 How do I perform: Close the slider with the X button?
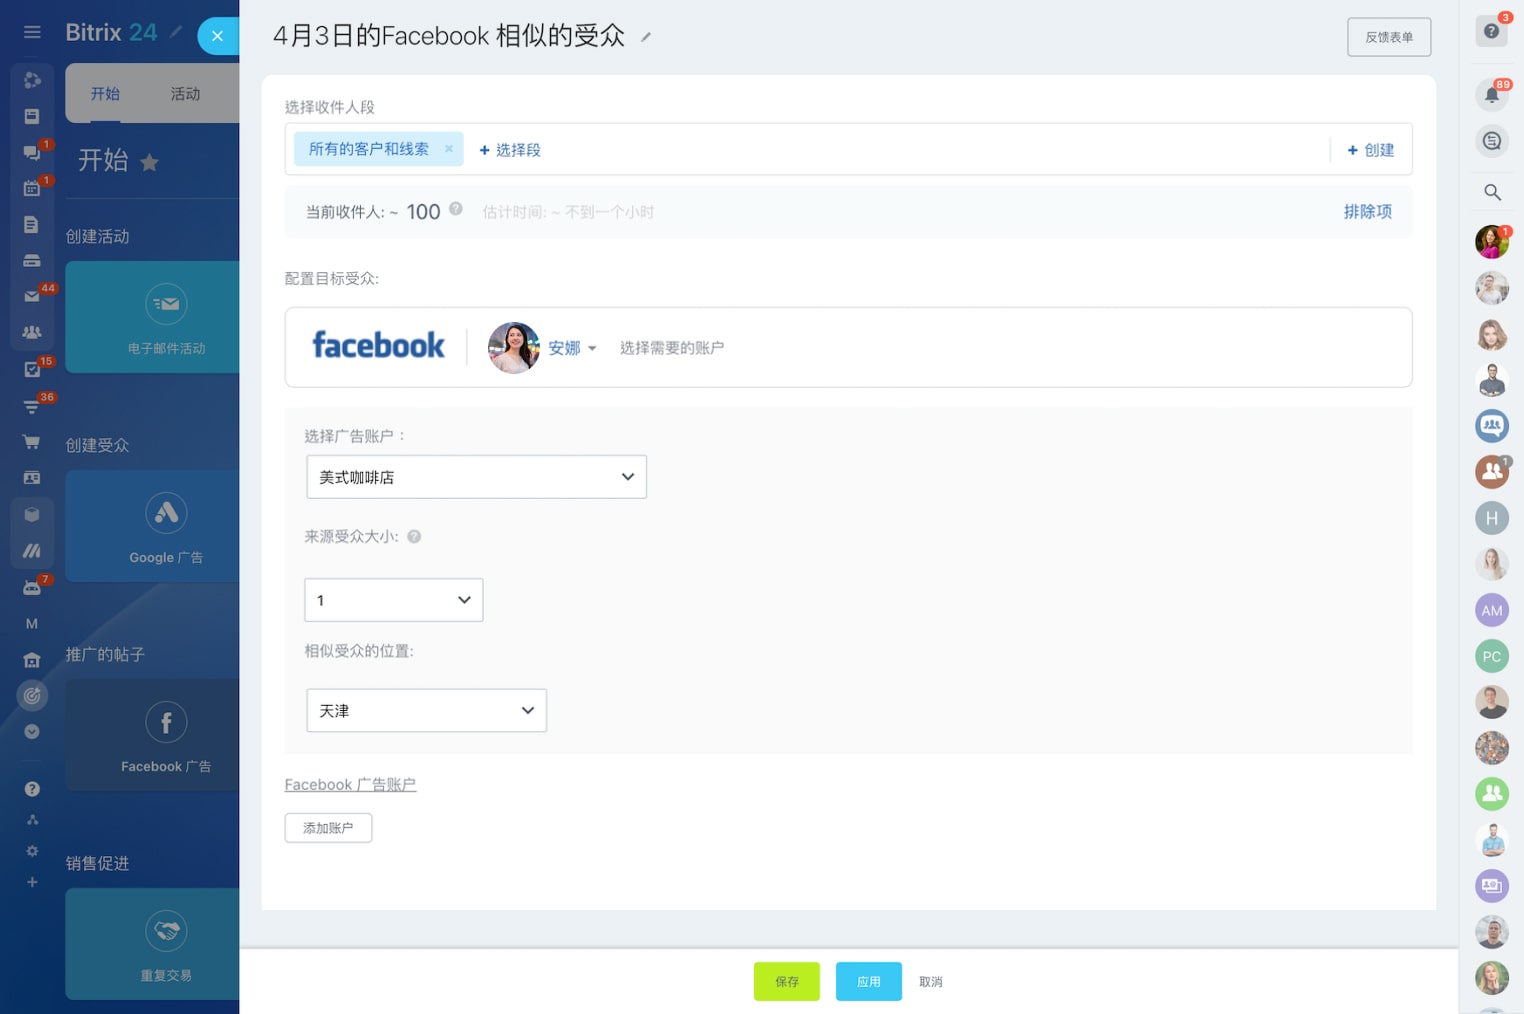[217, 36]
